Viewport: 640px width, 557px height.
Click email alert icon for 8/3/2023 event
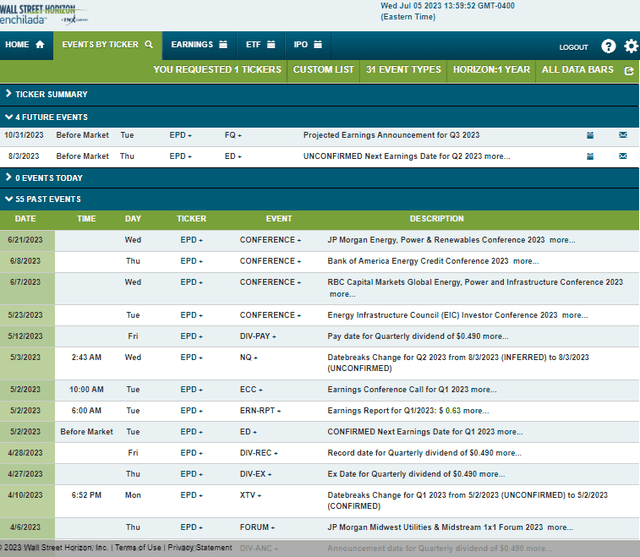tap(623, 156)
